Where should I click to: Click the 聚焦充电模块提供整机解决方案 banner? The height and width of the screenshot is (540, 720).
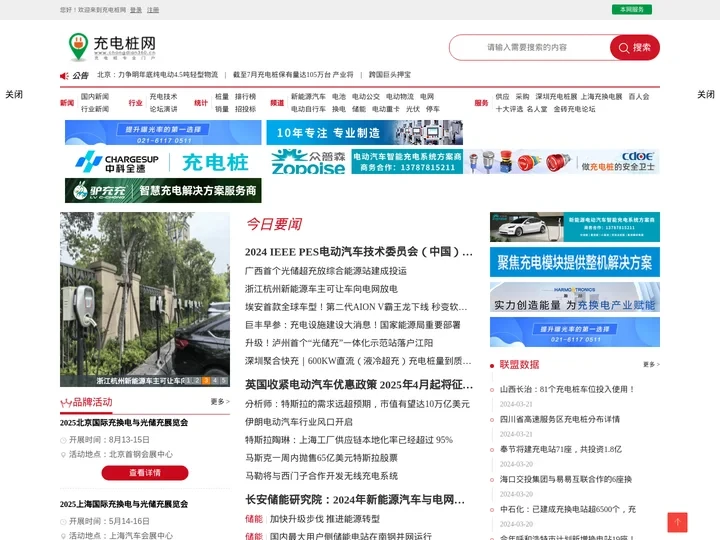(x=575, y=262)
